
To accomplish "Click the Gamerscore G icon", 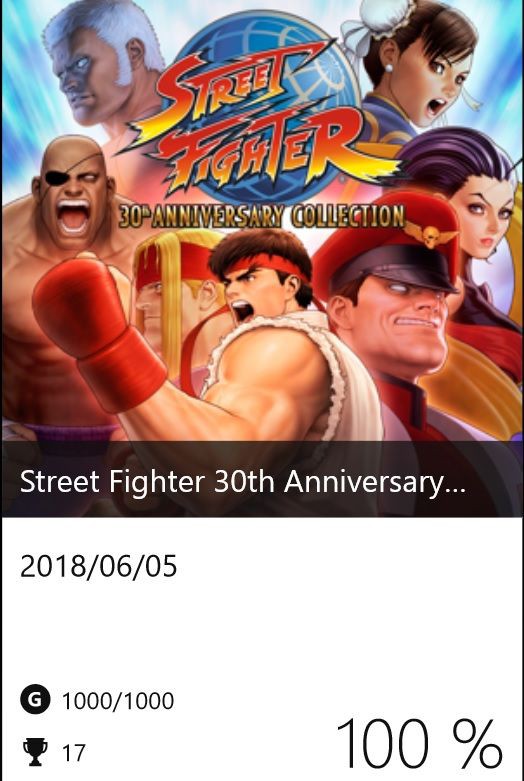I will pyautogui.click(x=35, y=699).
